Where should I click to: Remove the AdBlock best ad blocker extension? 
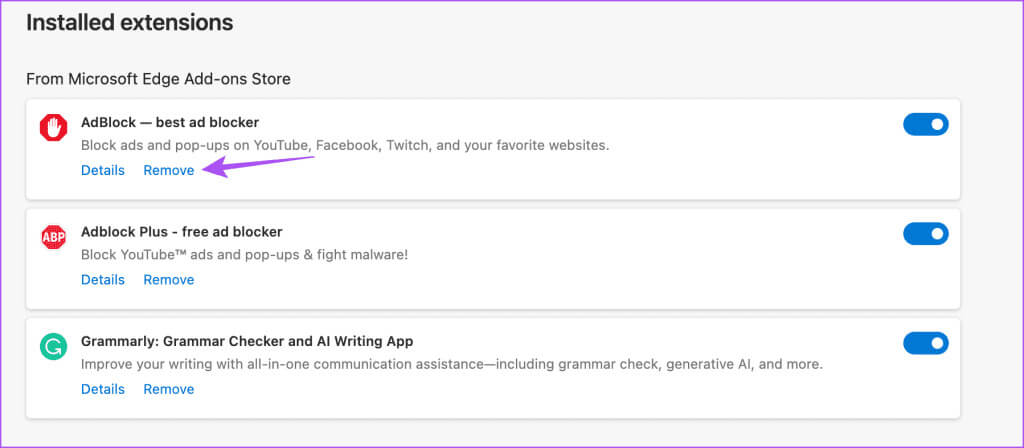[168, 170]
